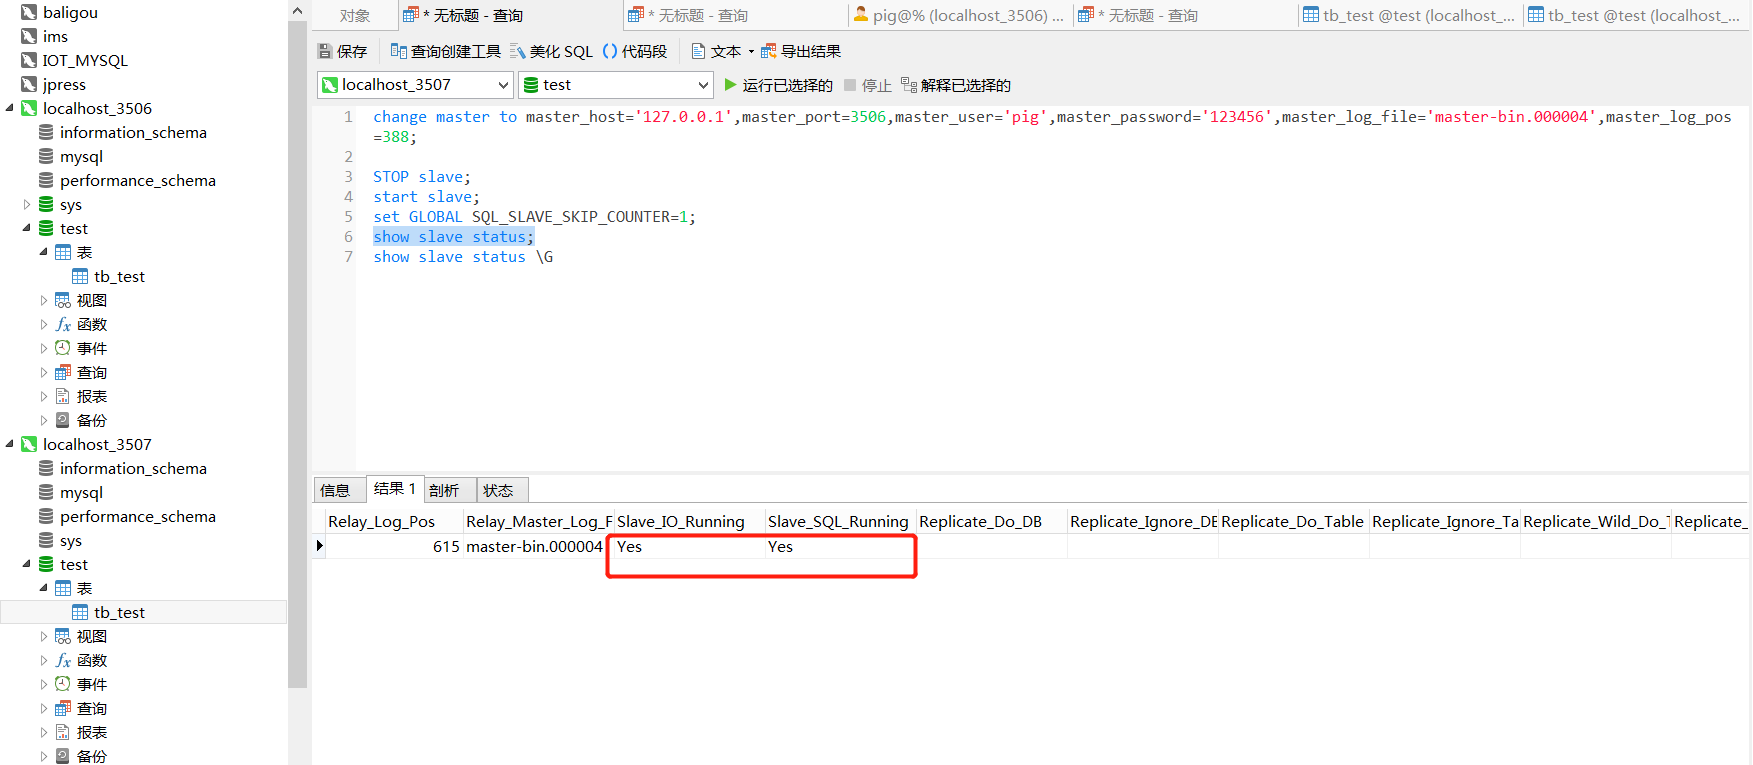Open the localhost_3507 connection dropdown
1753x765 pixels.
pos(503,85)
